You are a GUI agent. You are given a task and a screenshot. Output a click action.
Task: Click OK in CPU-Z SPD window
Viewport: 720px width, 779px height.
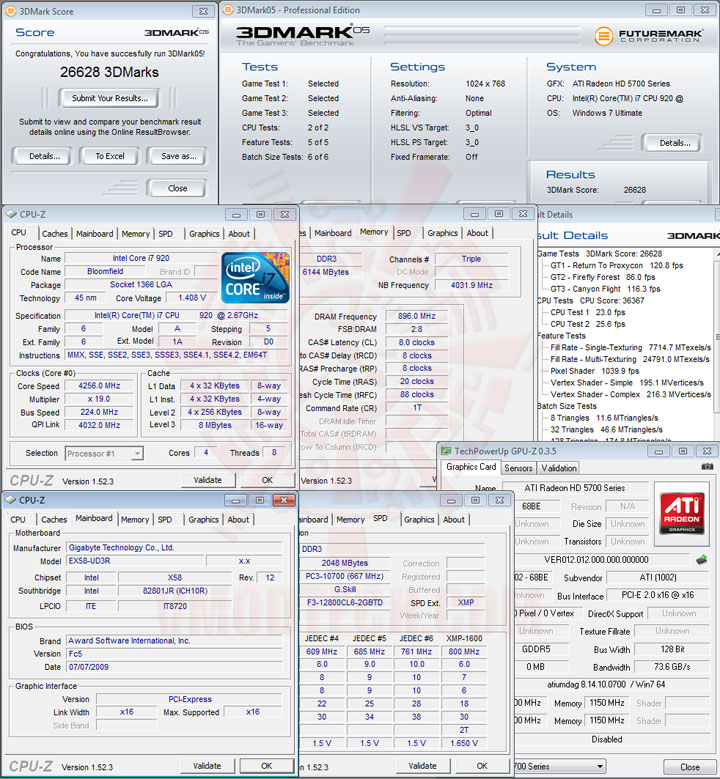point(482,766)
